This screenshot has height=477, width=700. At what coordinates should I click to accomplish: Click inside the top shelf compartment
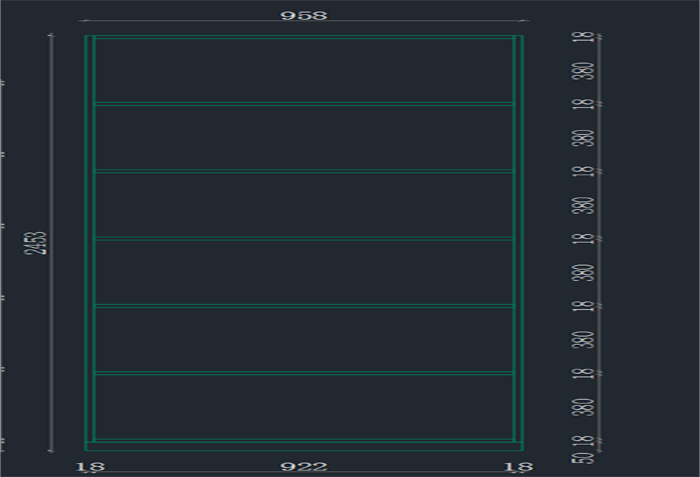coord(304,70)
